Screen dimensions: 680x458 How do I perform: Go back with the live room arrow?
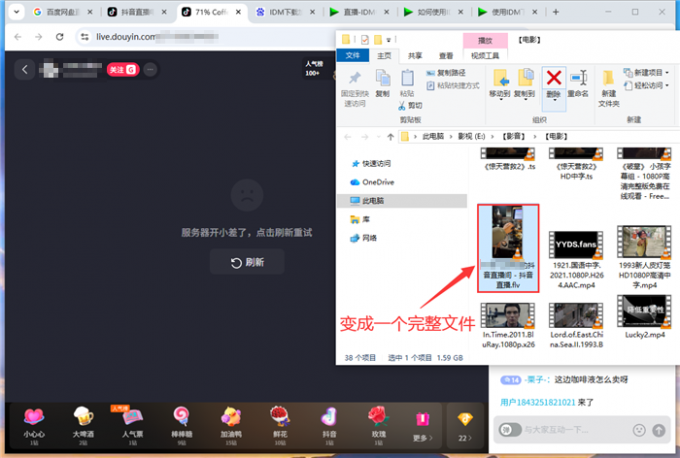(25, 69)
